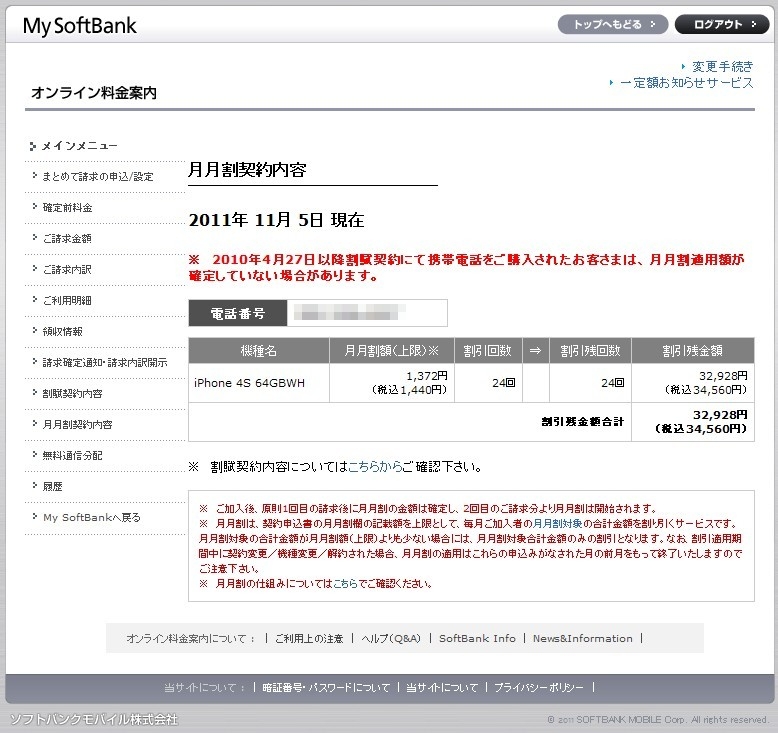This screenshot has width=778, height=733.
Task: Click 割引残回数 column header
Action: (590, 351)
